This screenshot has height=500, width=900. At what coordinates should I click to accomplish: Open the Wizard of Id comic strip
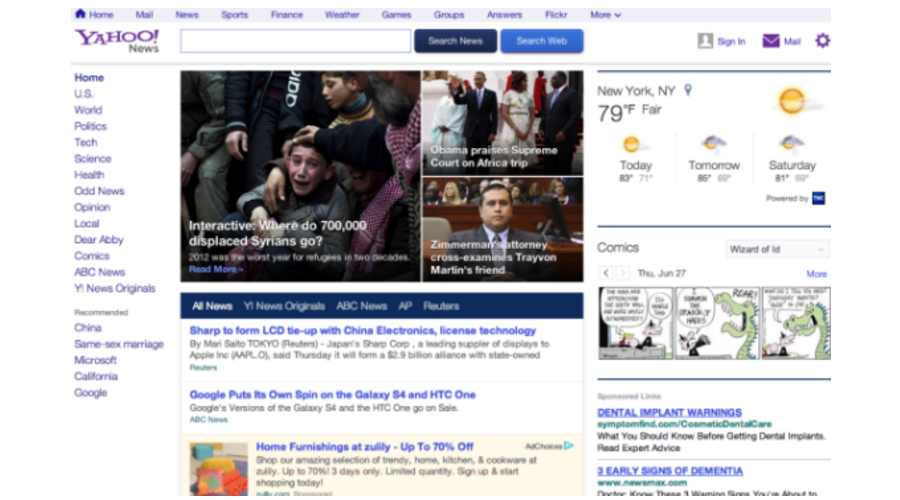click(x=714, y=323)
